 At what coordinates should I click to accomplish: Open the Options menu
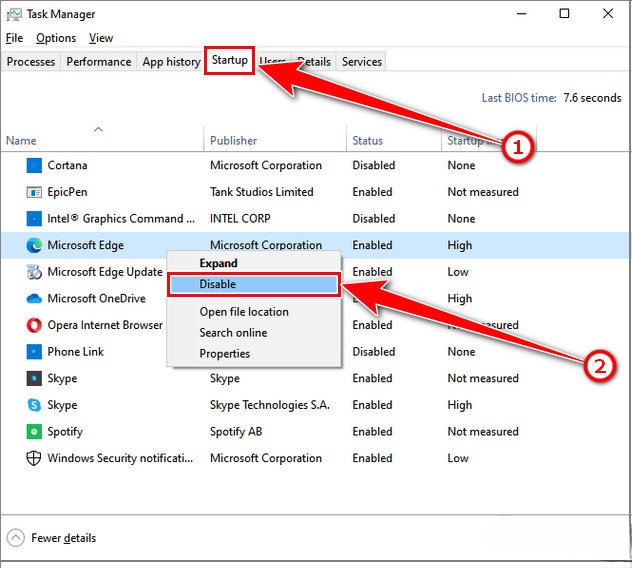tap(56, 38)
